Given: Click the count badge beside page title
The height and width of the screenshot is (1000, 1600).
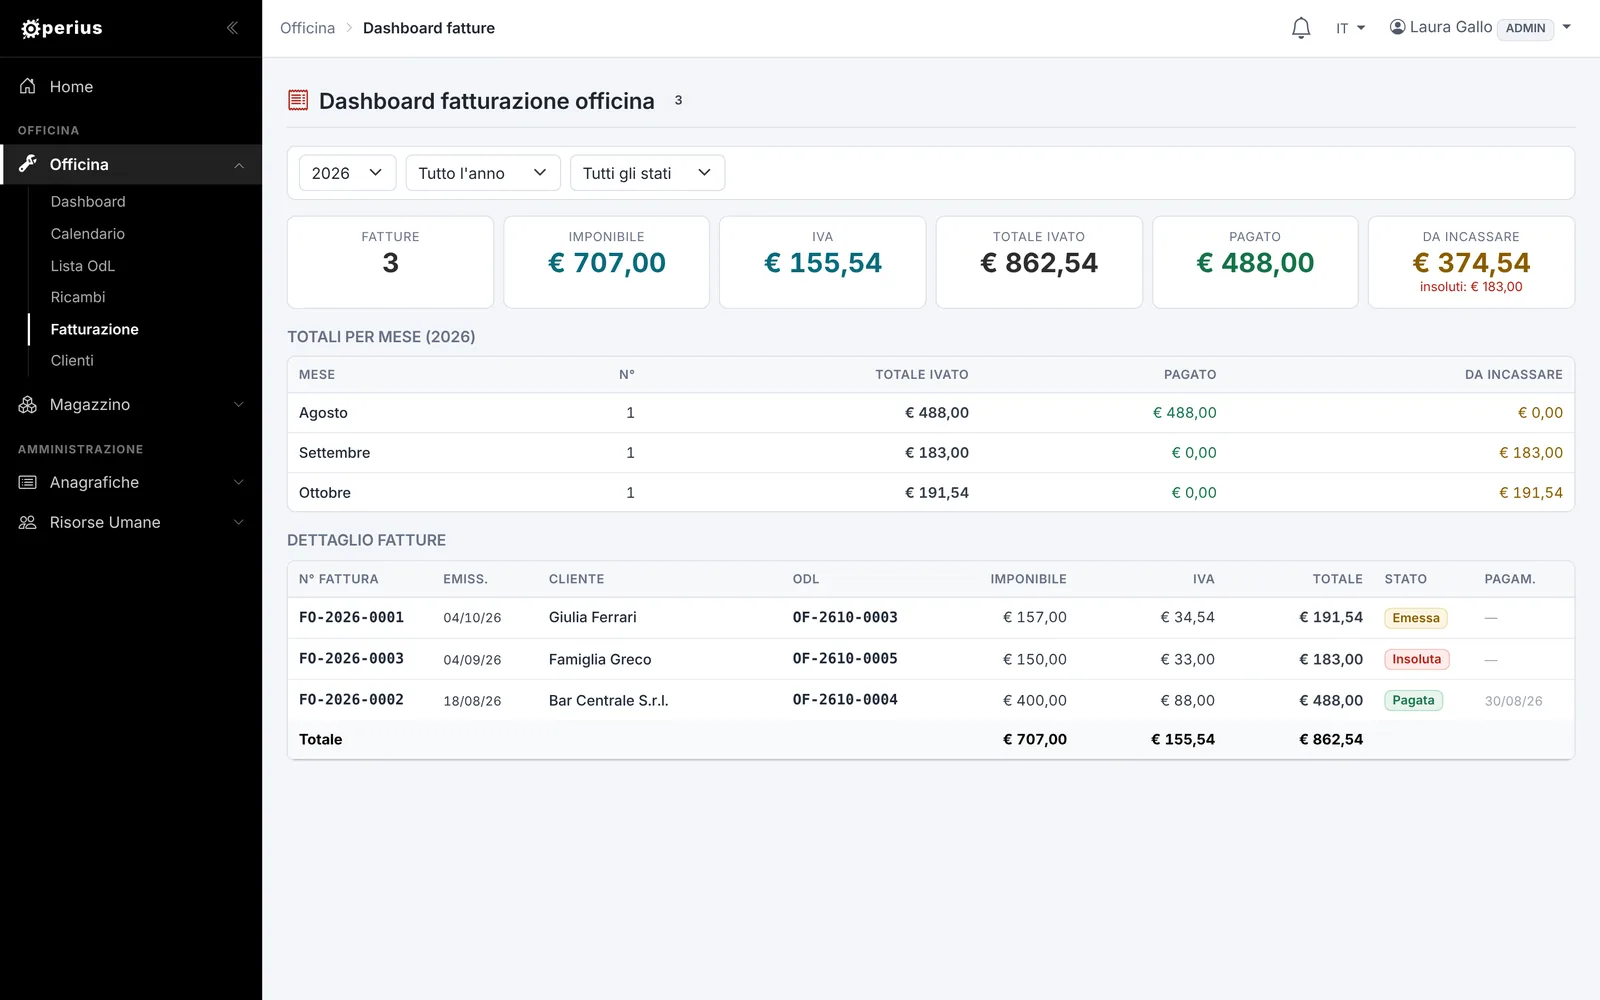Looking at the screenshot, I should [678, 100].
